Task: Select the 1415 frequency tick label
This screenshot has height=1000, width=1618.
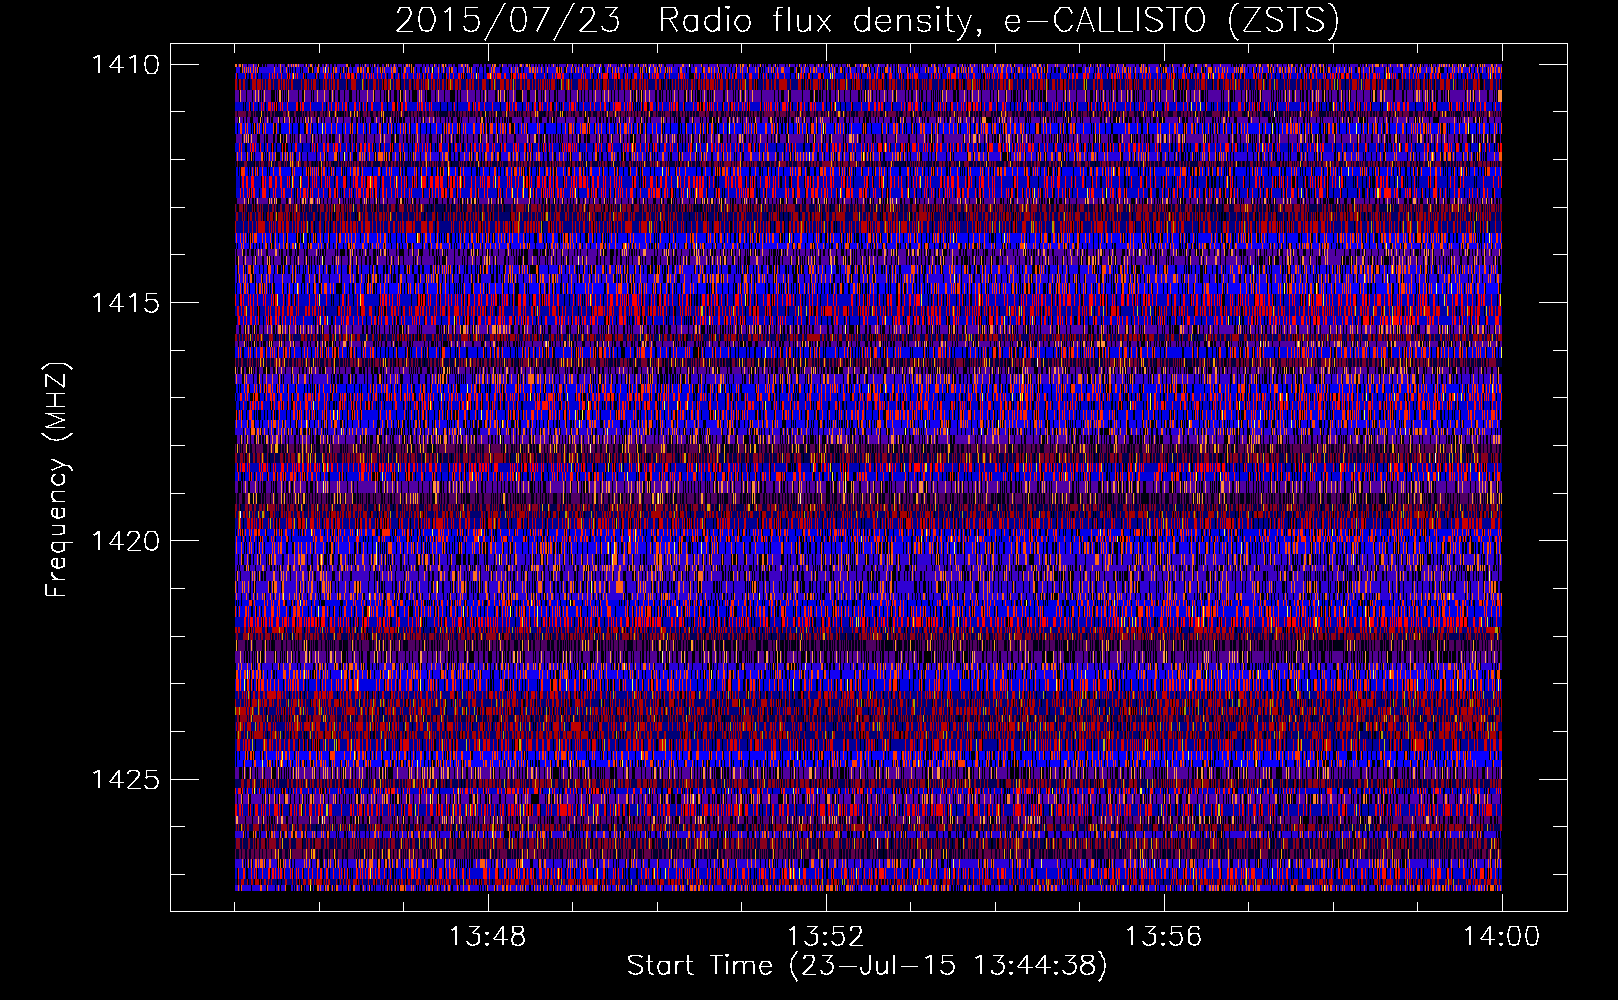Action: tap(125, 303)
